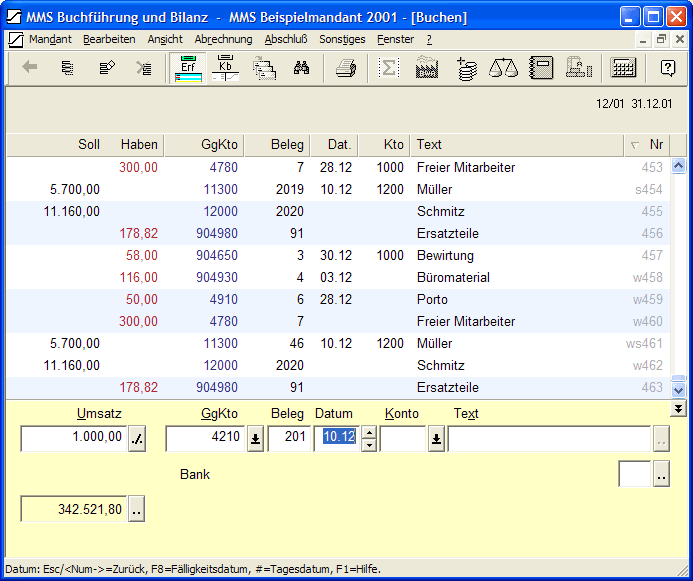Image resolution: width=693 pixels, height=581 pixels.
Task: Toggle the plus/minus sign button beside Umsatz
Action: (137, 438)
